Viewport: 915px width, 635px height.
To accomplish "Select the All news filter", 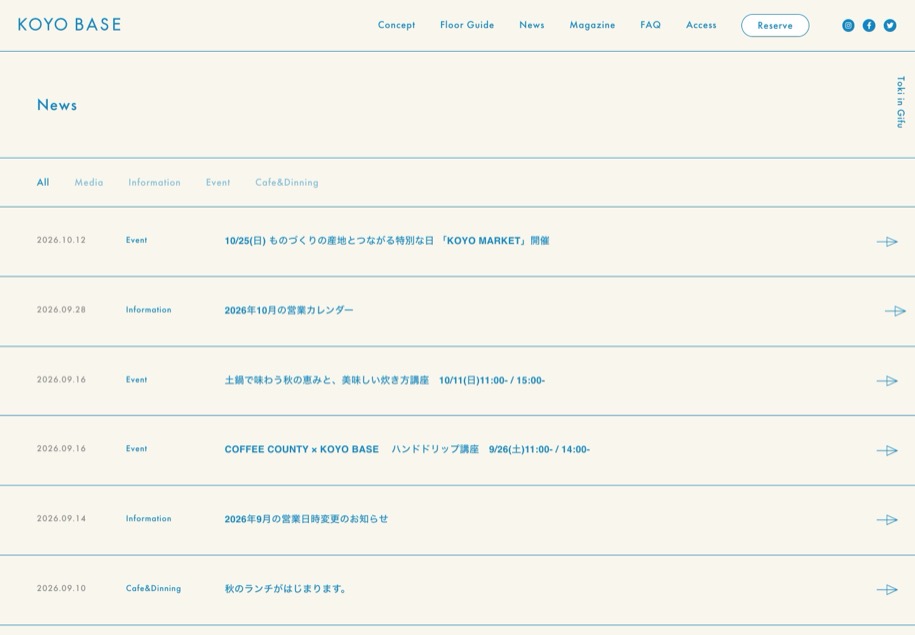I will tap(43, 182).
